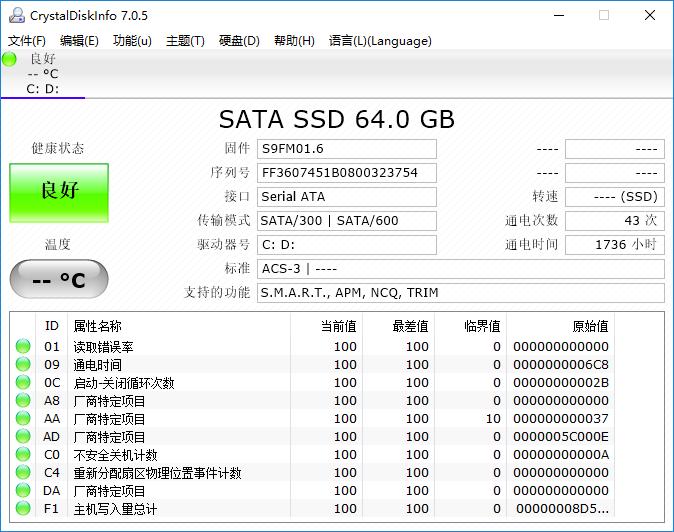Click the temperature -- °C button
The width and height of the screenshot is (674, 532).
pos(59,280)
